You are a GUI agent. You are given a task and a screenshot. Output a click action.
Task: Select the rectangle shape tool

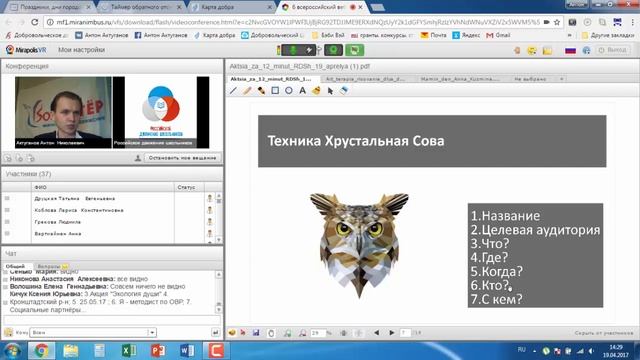(275, 91)
